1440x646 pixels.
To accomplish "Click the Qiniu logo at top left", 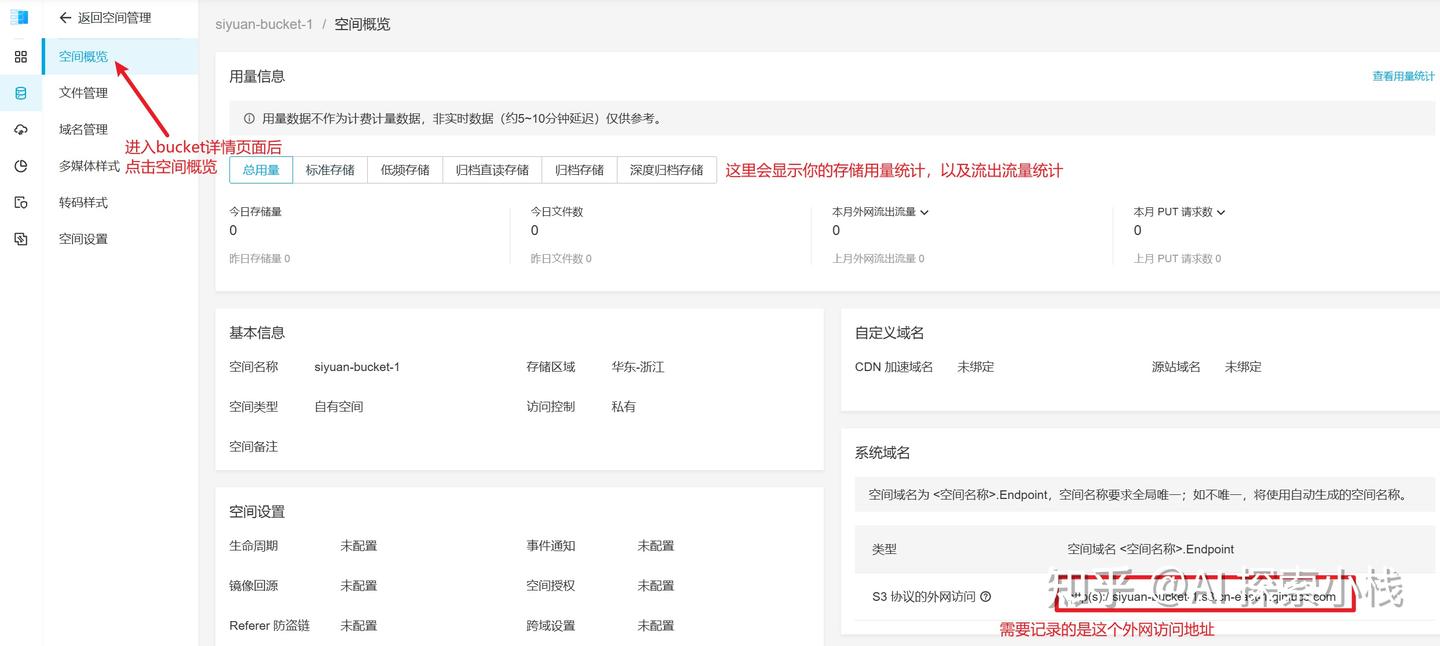I will [x=20, y=16].
